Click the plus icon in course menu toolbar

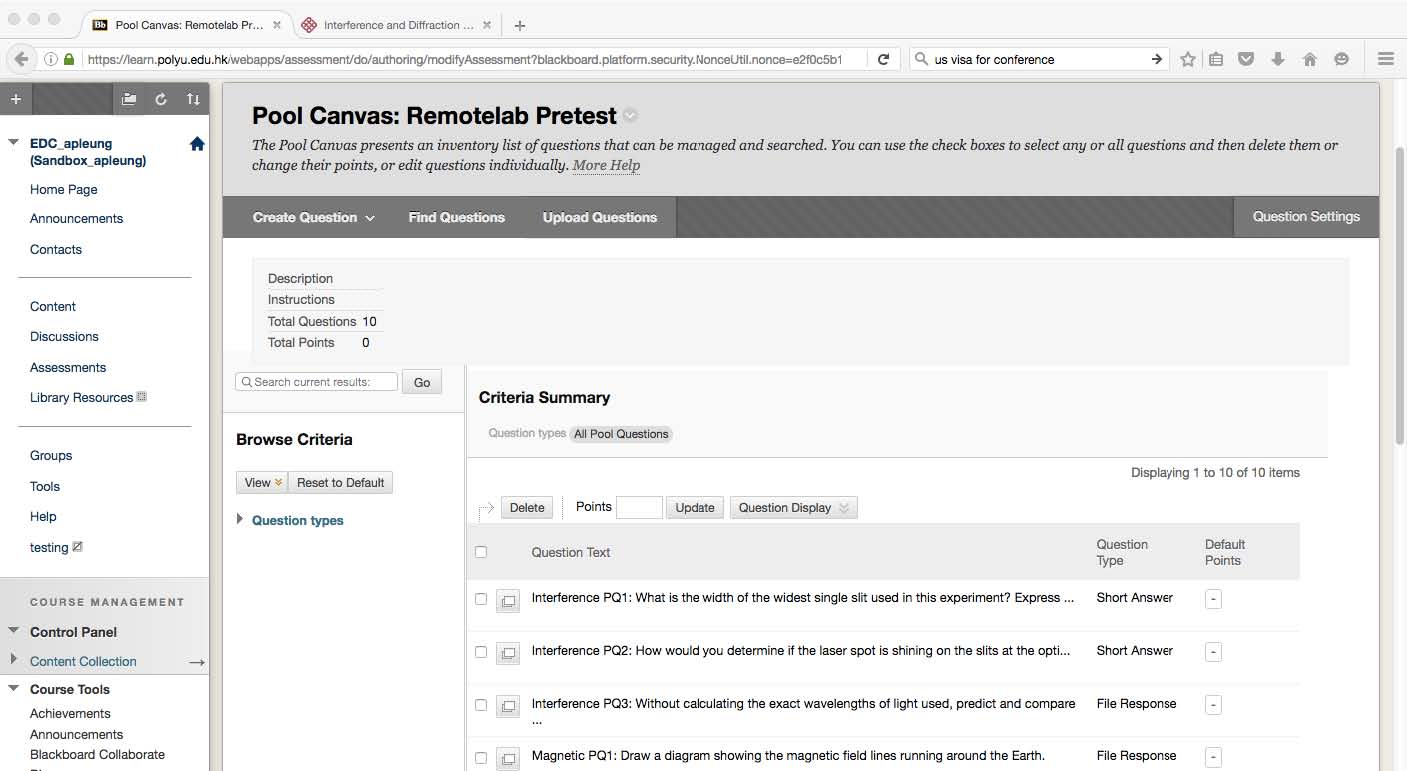15,99
